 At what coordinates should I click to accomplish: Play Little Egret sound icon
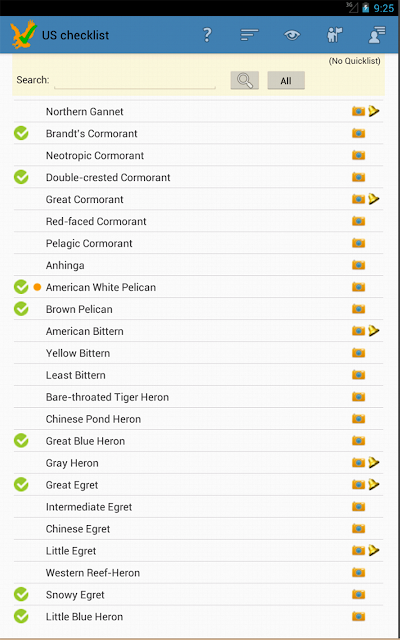373,551
